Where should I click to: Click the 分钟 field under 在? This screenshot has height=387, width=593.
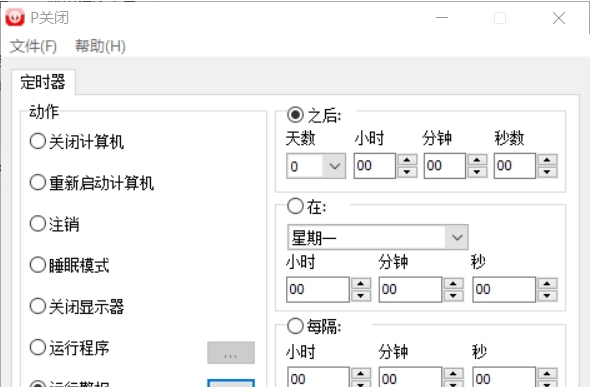[410, 289]
